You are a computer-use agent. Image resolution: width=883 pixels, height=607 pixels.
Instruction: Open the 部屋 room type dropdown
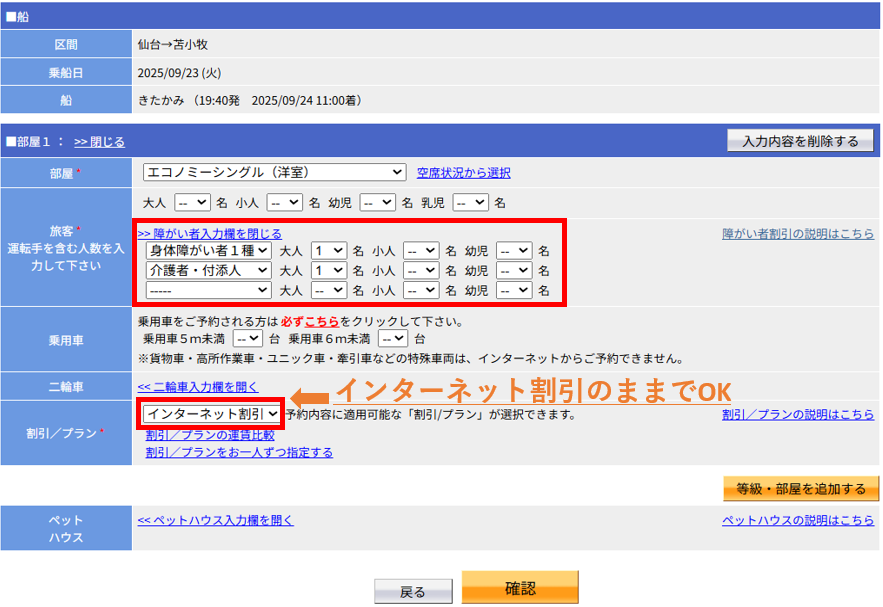274,172
